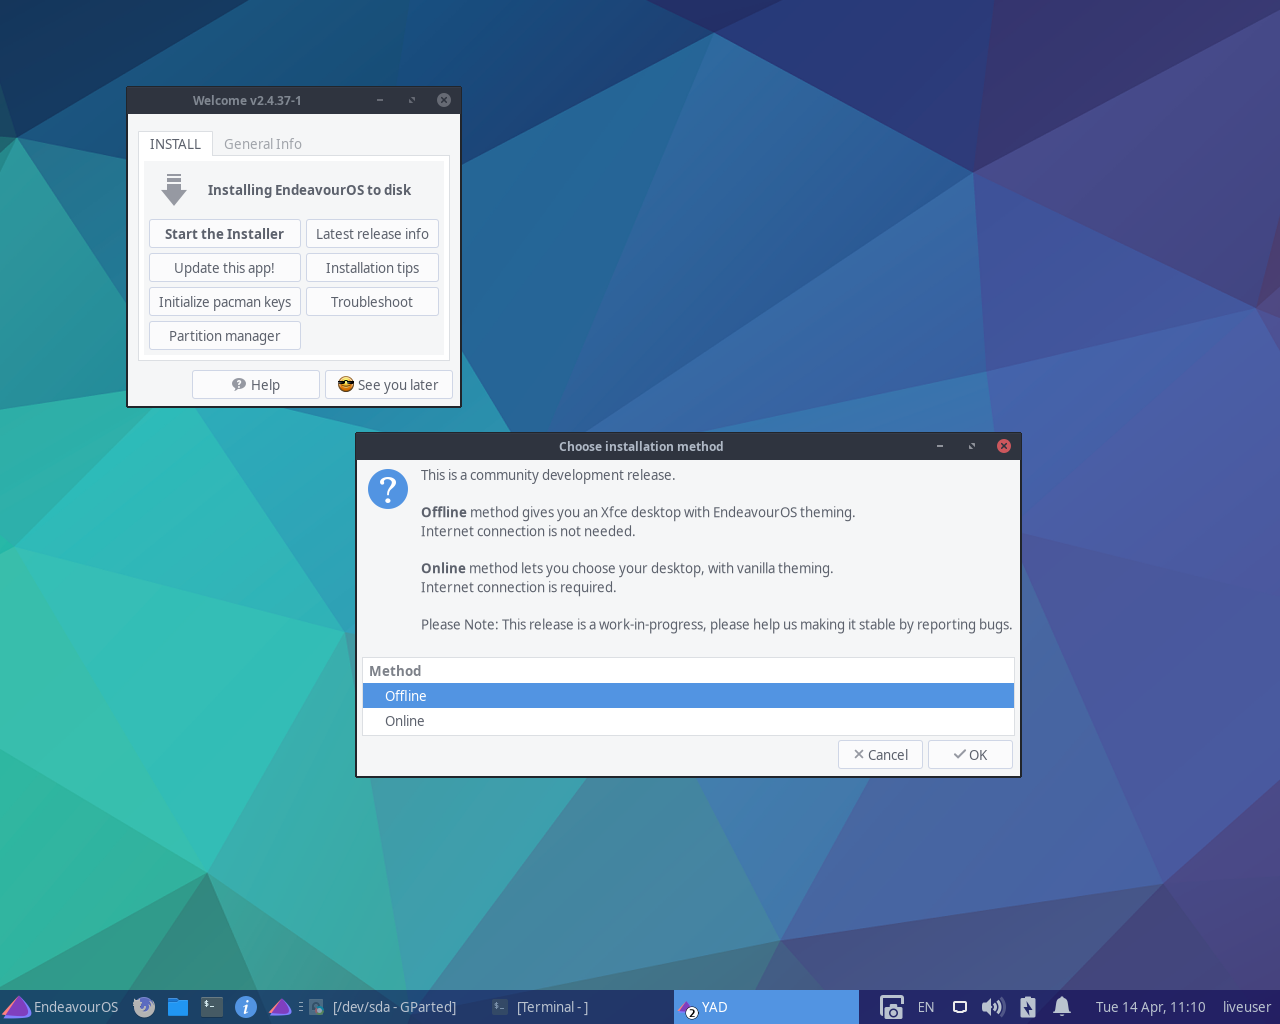Click the EndeavourOS logo launcher beside the info icon
Image resolution: width=1280 pixels, height=1024 pixels.
(x=280, y=1007)
